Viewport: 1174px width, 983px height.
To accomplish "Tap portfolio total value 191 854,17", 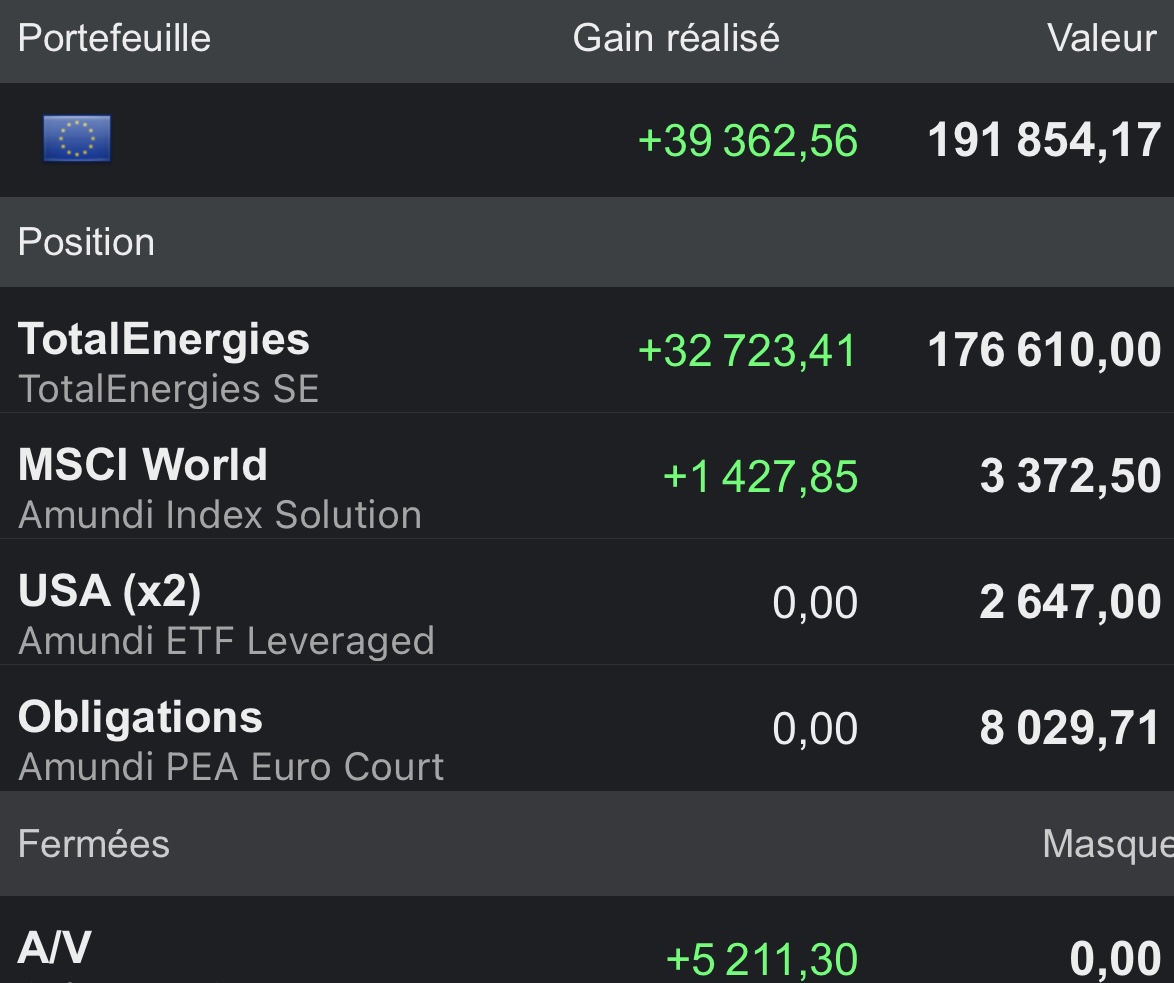I will tap(1044, 140).
